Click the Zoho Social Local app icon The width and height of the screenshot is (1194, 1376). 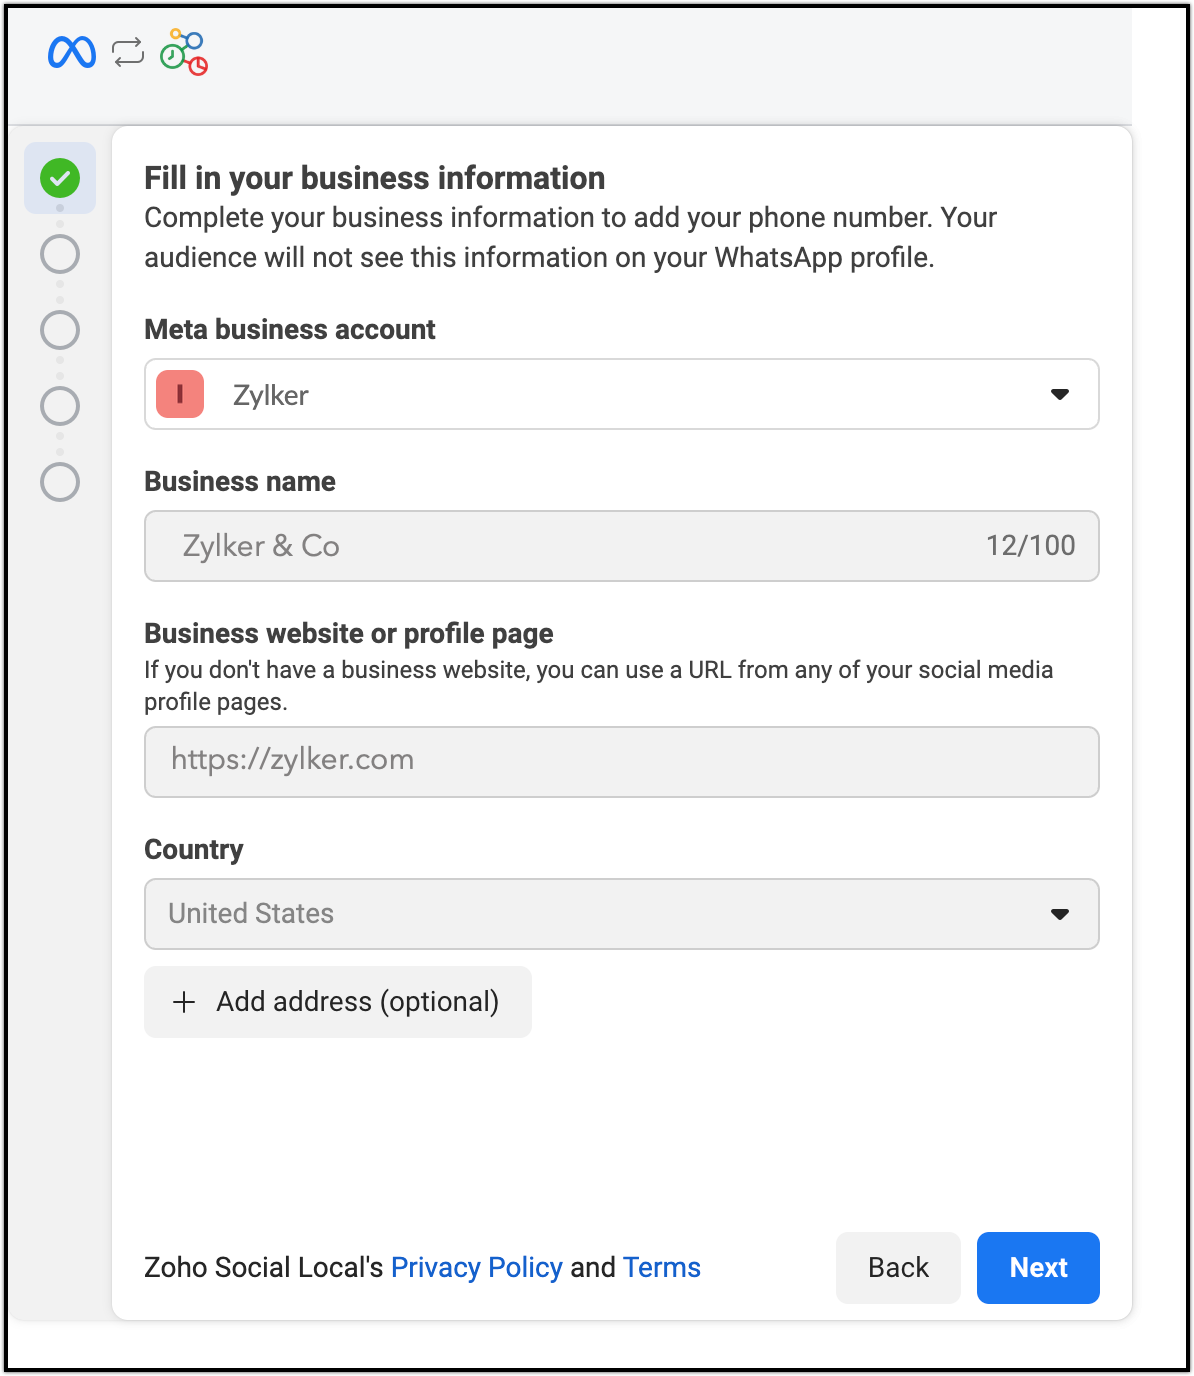184,52
